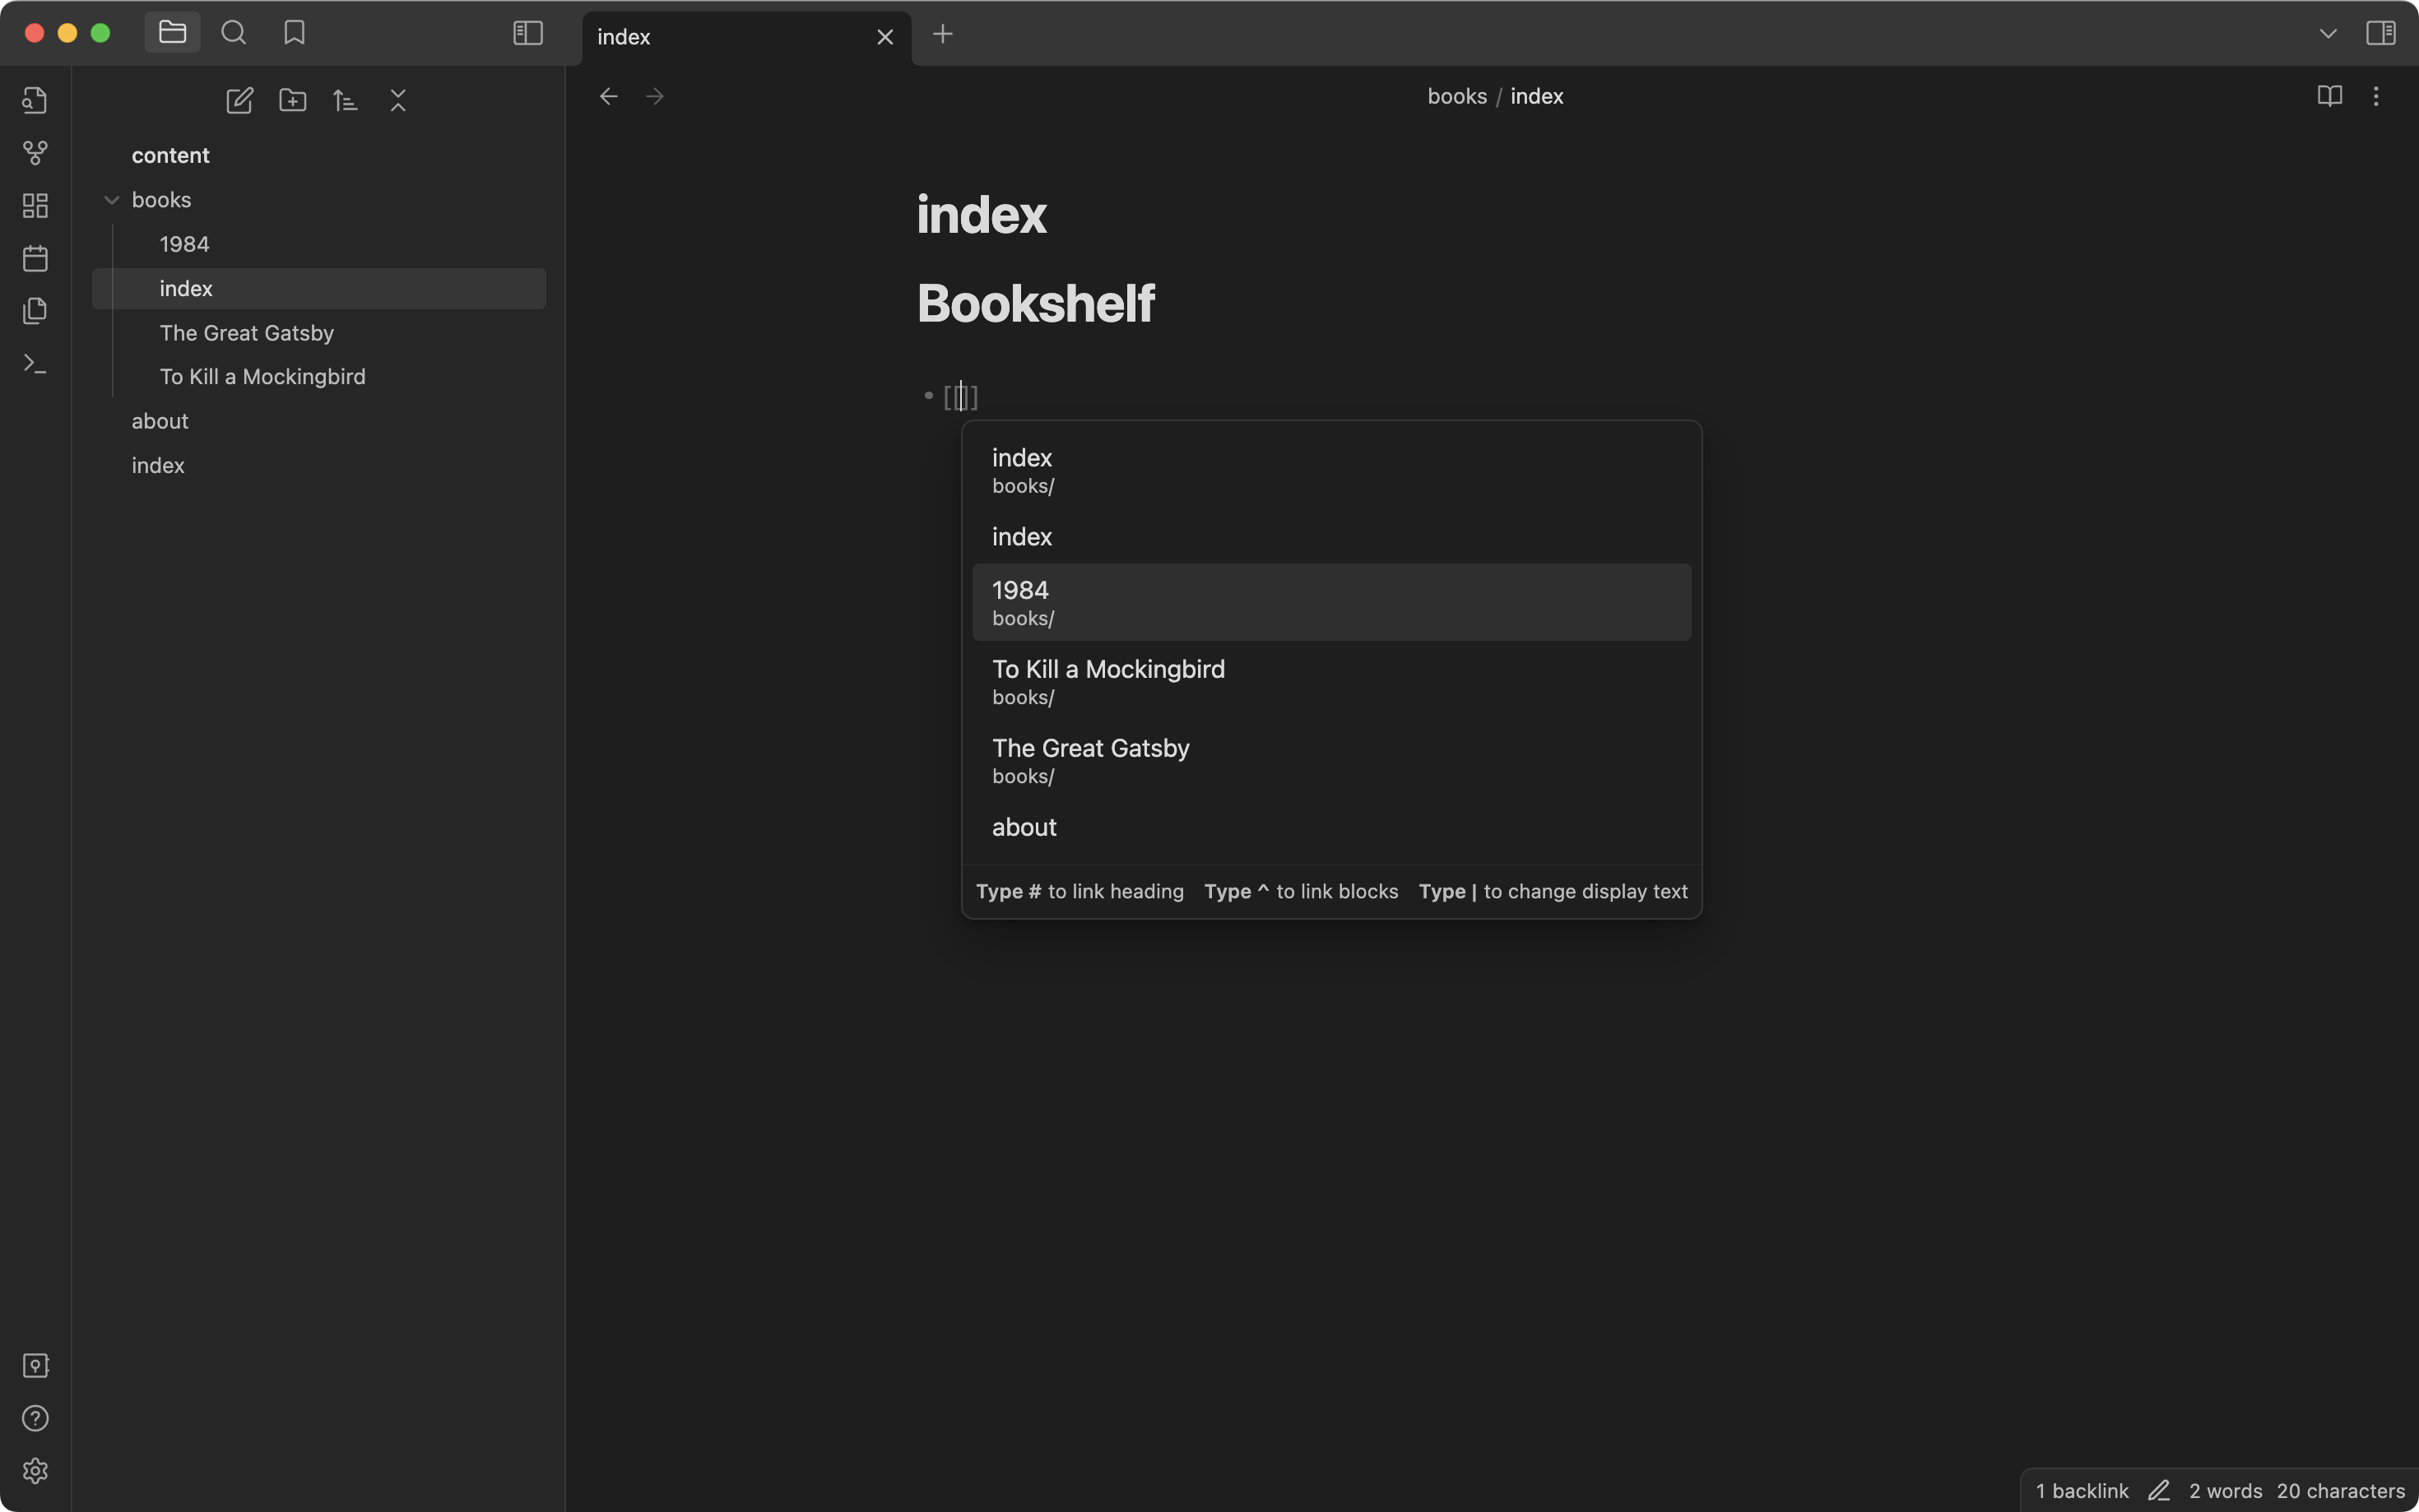
Task: Collapse the books folder in sidebar
Action: click(x=111, y=198)
